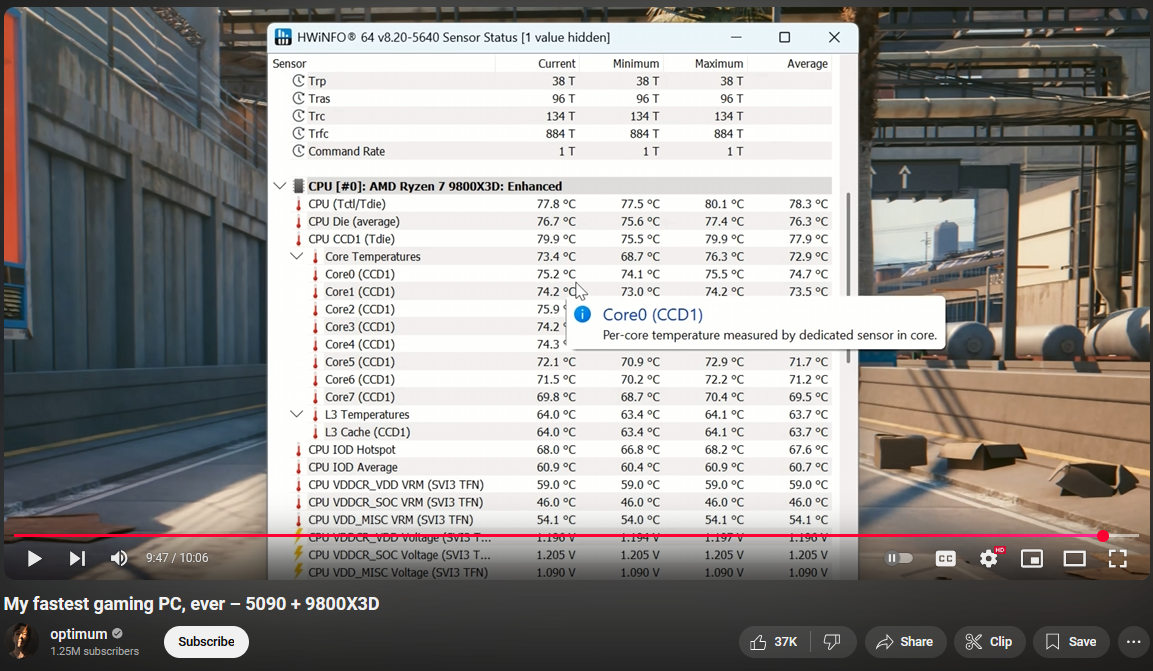The width and height of the screenshot is (1153, 671).
Task: Toggle the autoplay switch
Action: tap(899, 559)
